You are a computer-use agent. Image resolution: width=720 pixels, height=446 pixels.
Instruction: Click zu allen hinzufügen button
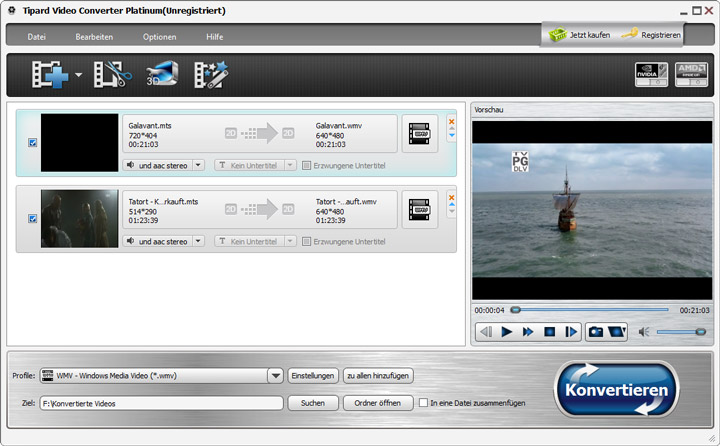click(x=378, y=376)
